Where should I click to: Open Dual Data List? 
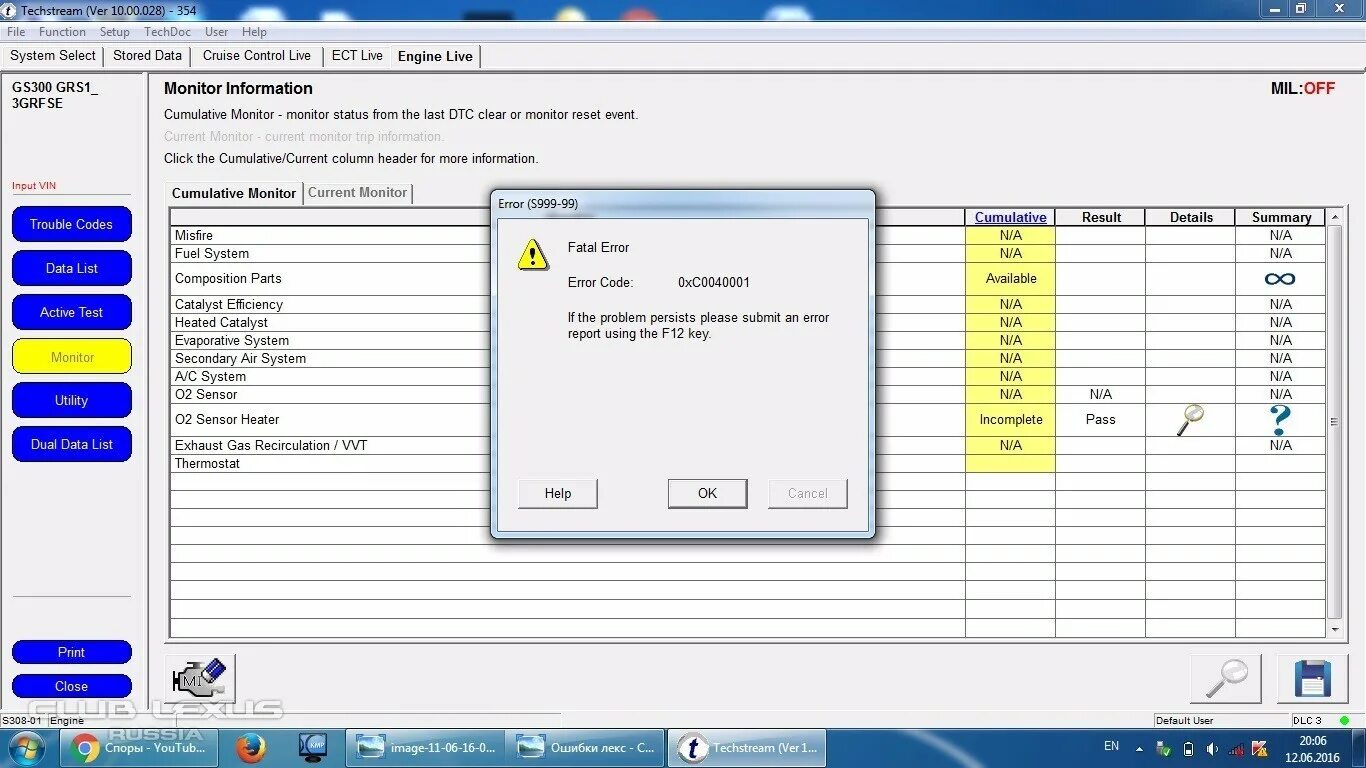(71, 444)
